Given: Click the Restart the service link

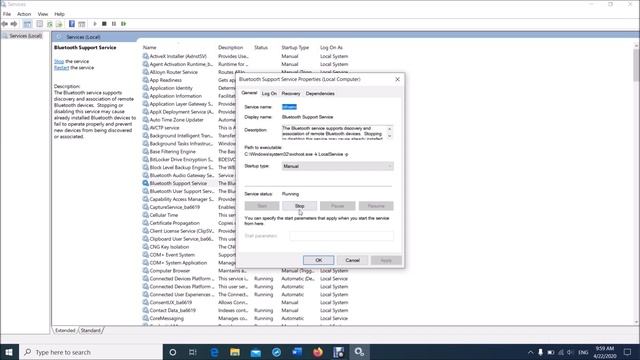Looking at the screenshot, I should coord(61,68).
